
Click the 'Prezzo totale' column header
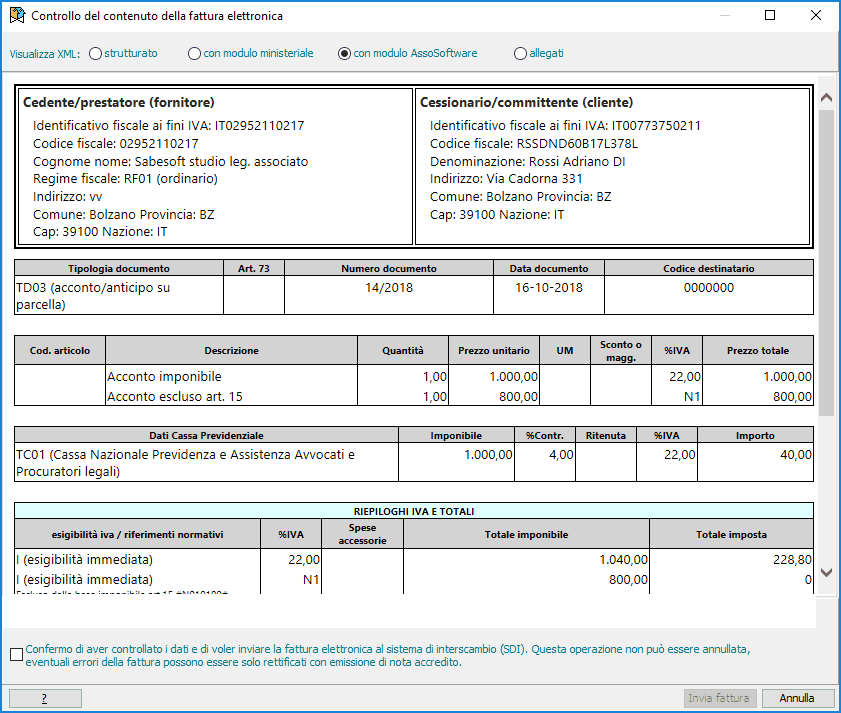pyautogui.click(x=757, y=350)
